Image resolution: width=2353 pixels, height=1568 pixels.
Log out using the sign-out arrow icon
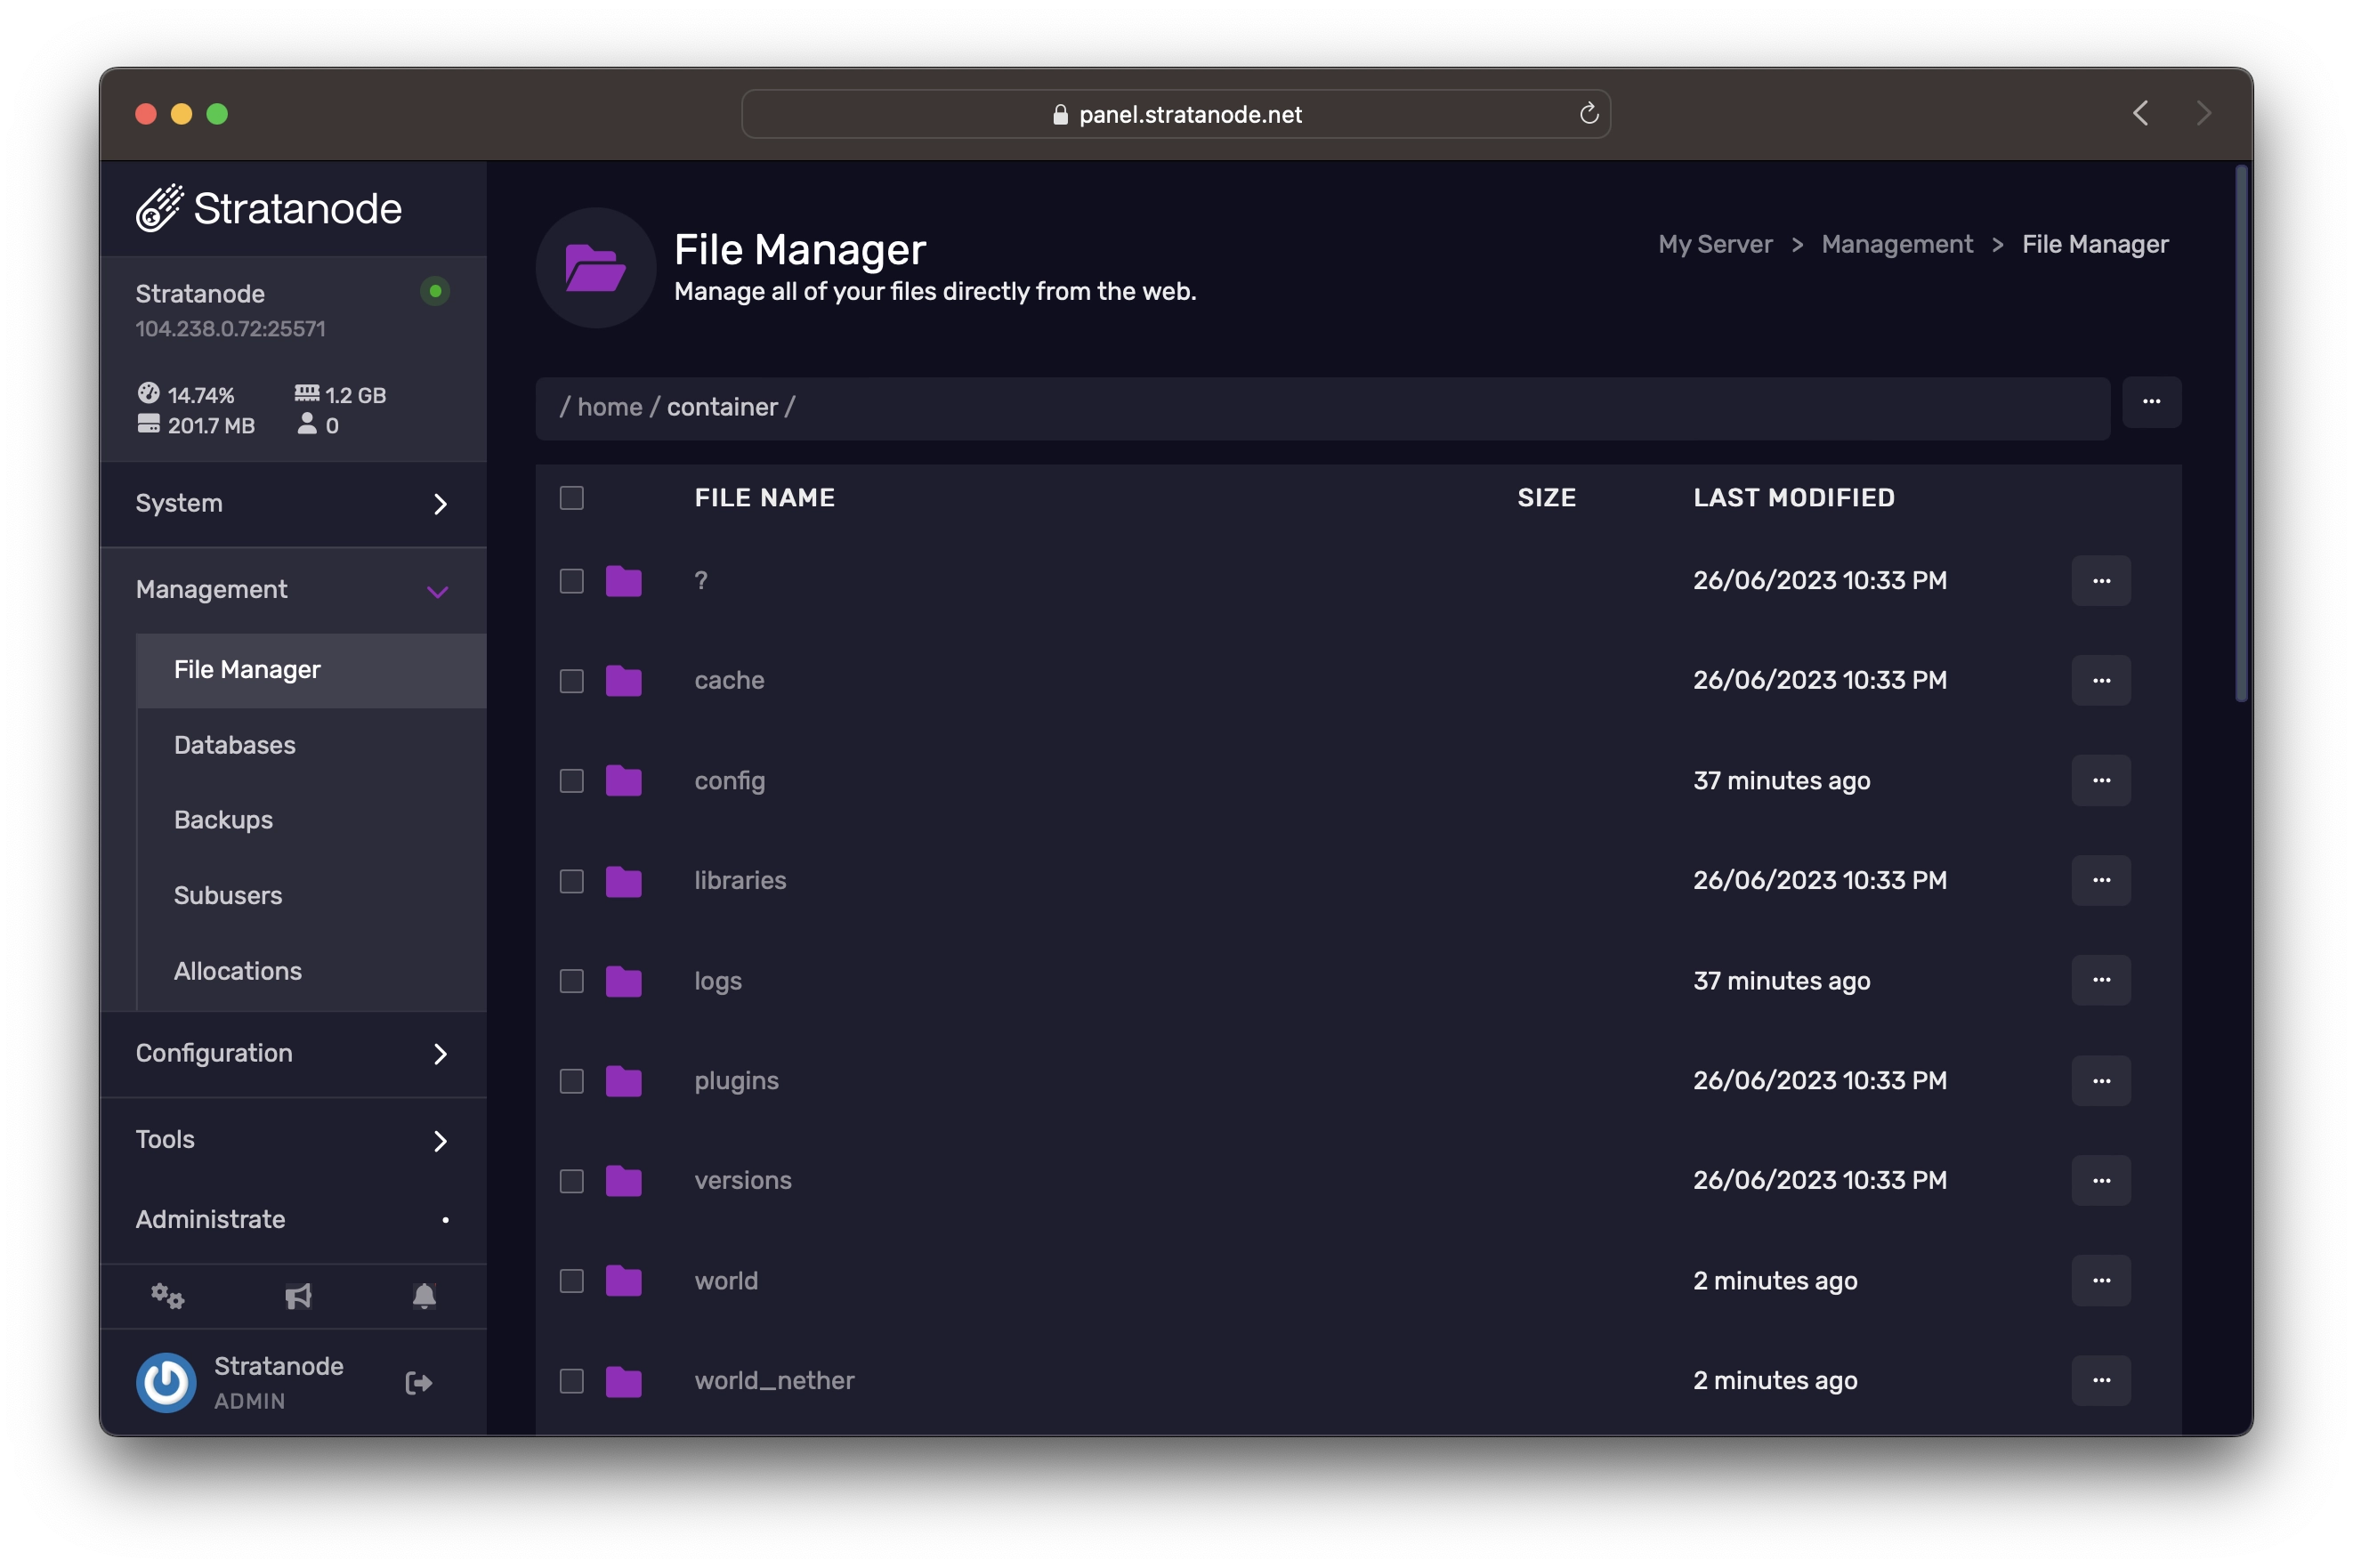(x=419, y=1382)
